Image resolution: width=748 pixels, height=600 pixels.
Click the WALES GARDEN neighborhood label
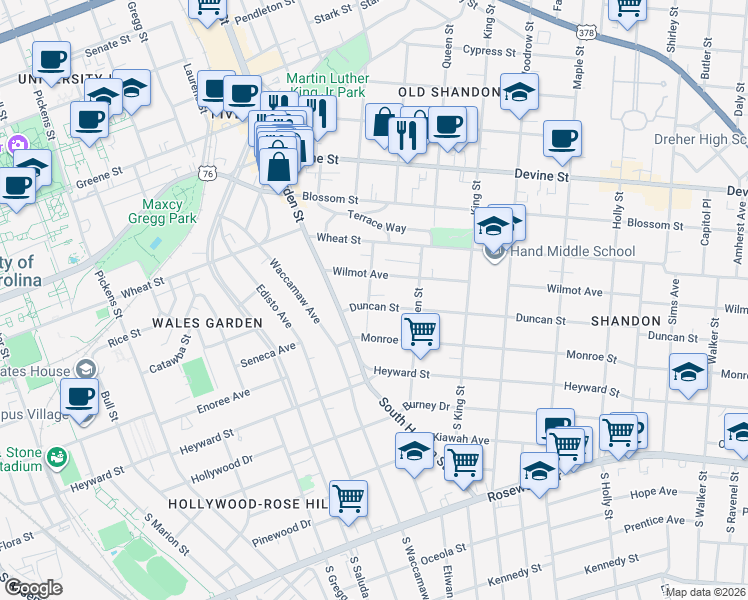point(208,323)
